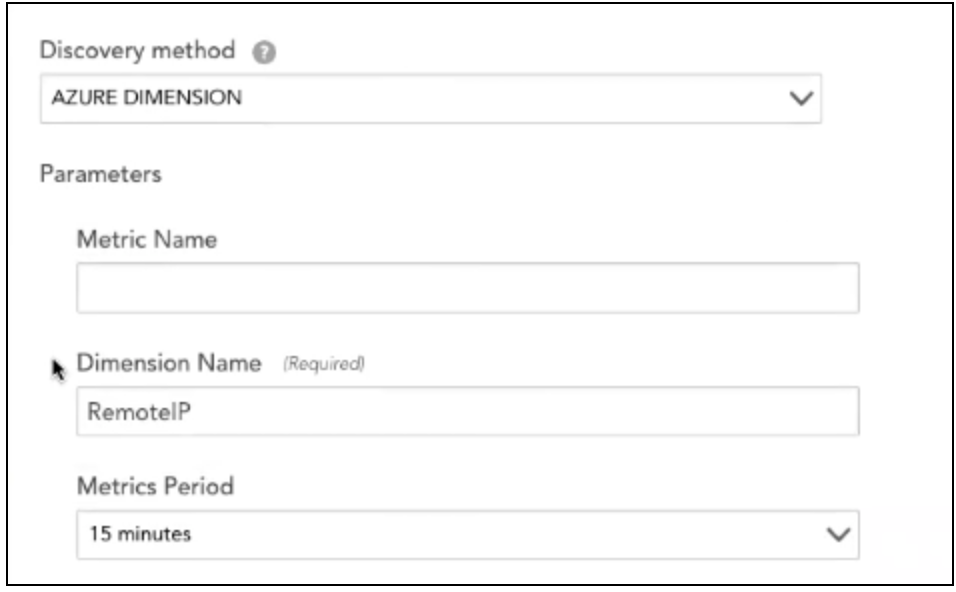
Task: Click blank middle area of Discovery method selector
Action: (x=512, y=98)
